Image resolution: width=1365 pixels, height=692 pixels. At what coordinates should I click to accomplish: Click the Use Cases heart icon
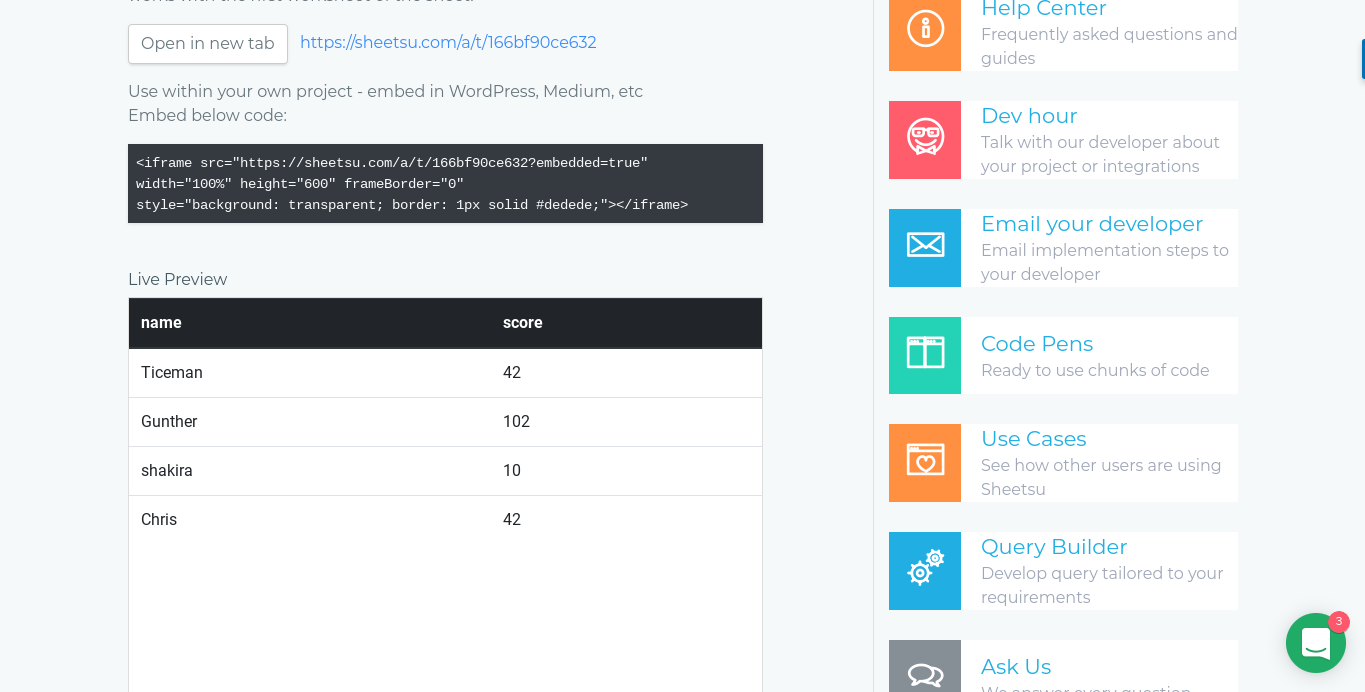coord(925,462)
